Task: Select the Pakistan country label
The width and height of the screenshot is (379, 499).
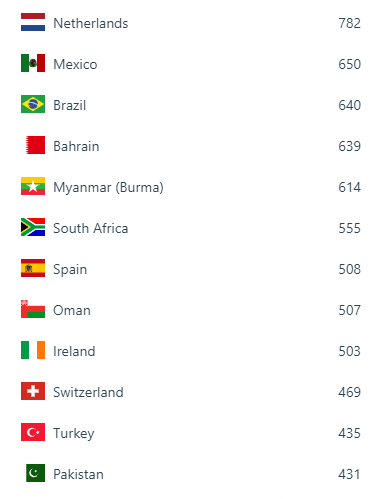Action: click(x=78, y=474)
